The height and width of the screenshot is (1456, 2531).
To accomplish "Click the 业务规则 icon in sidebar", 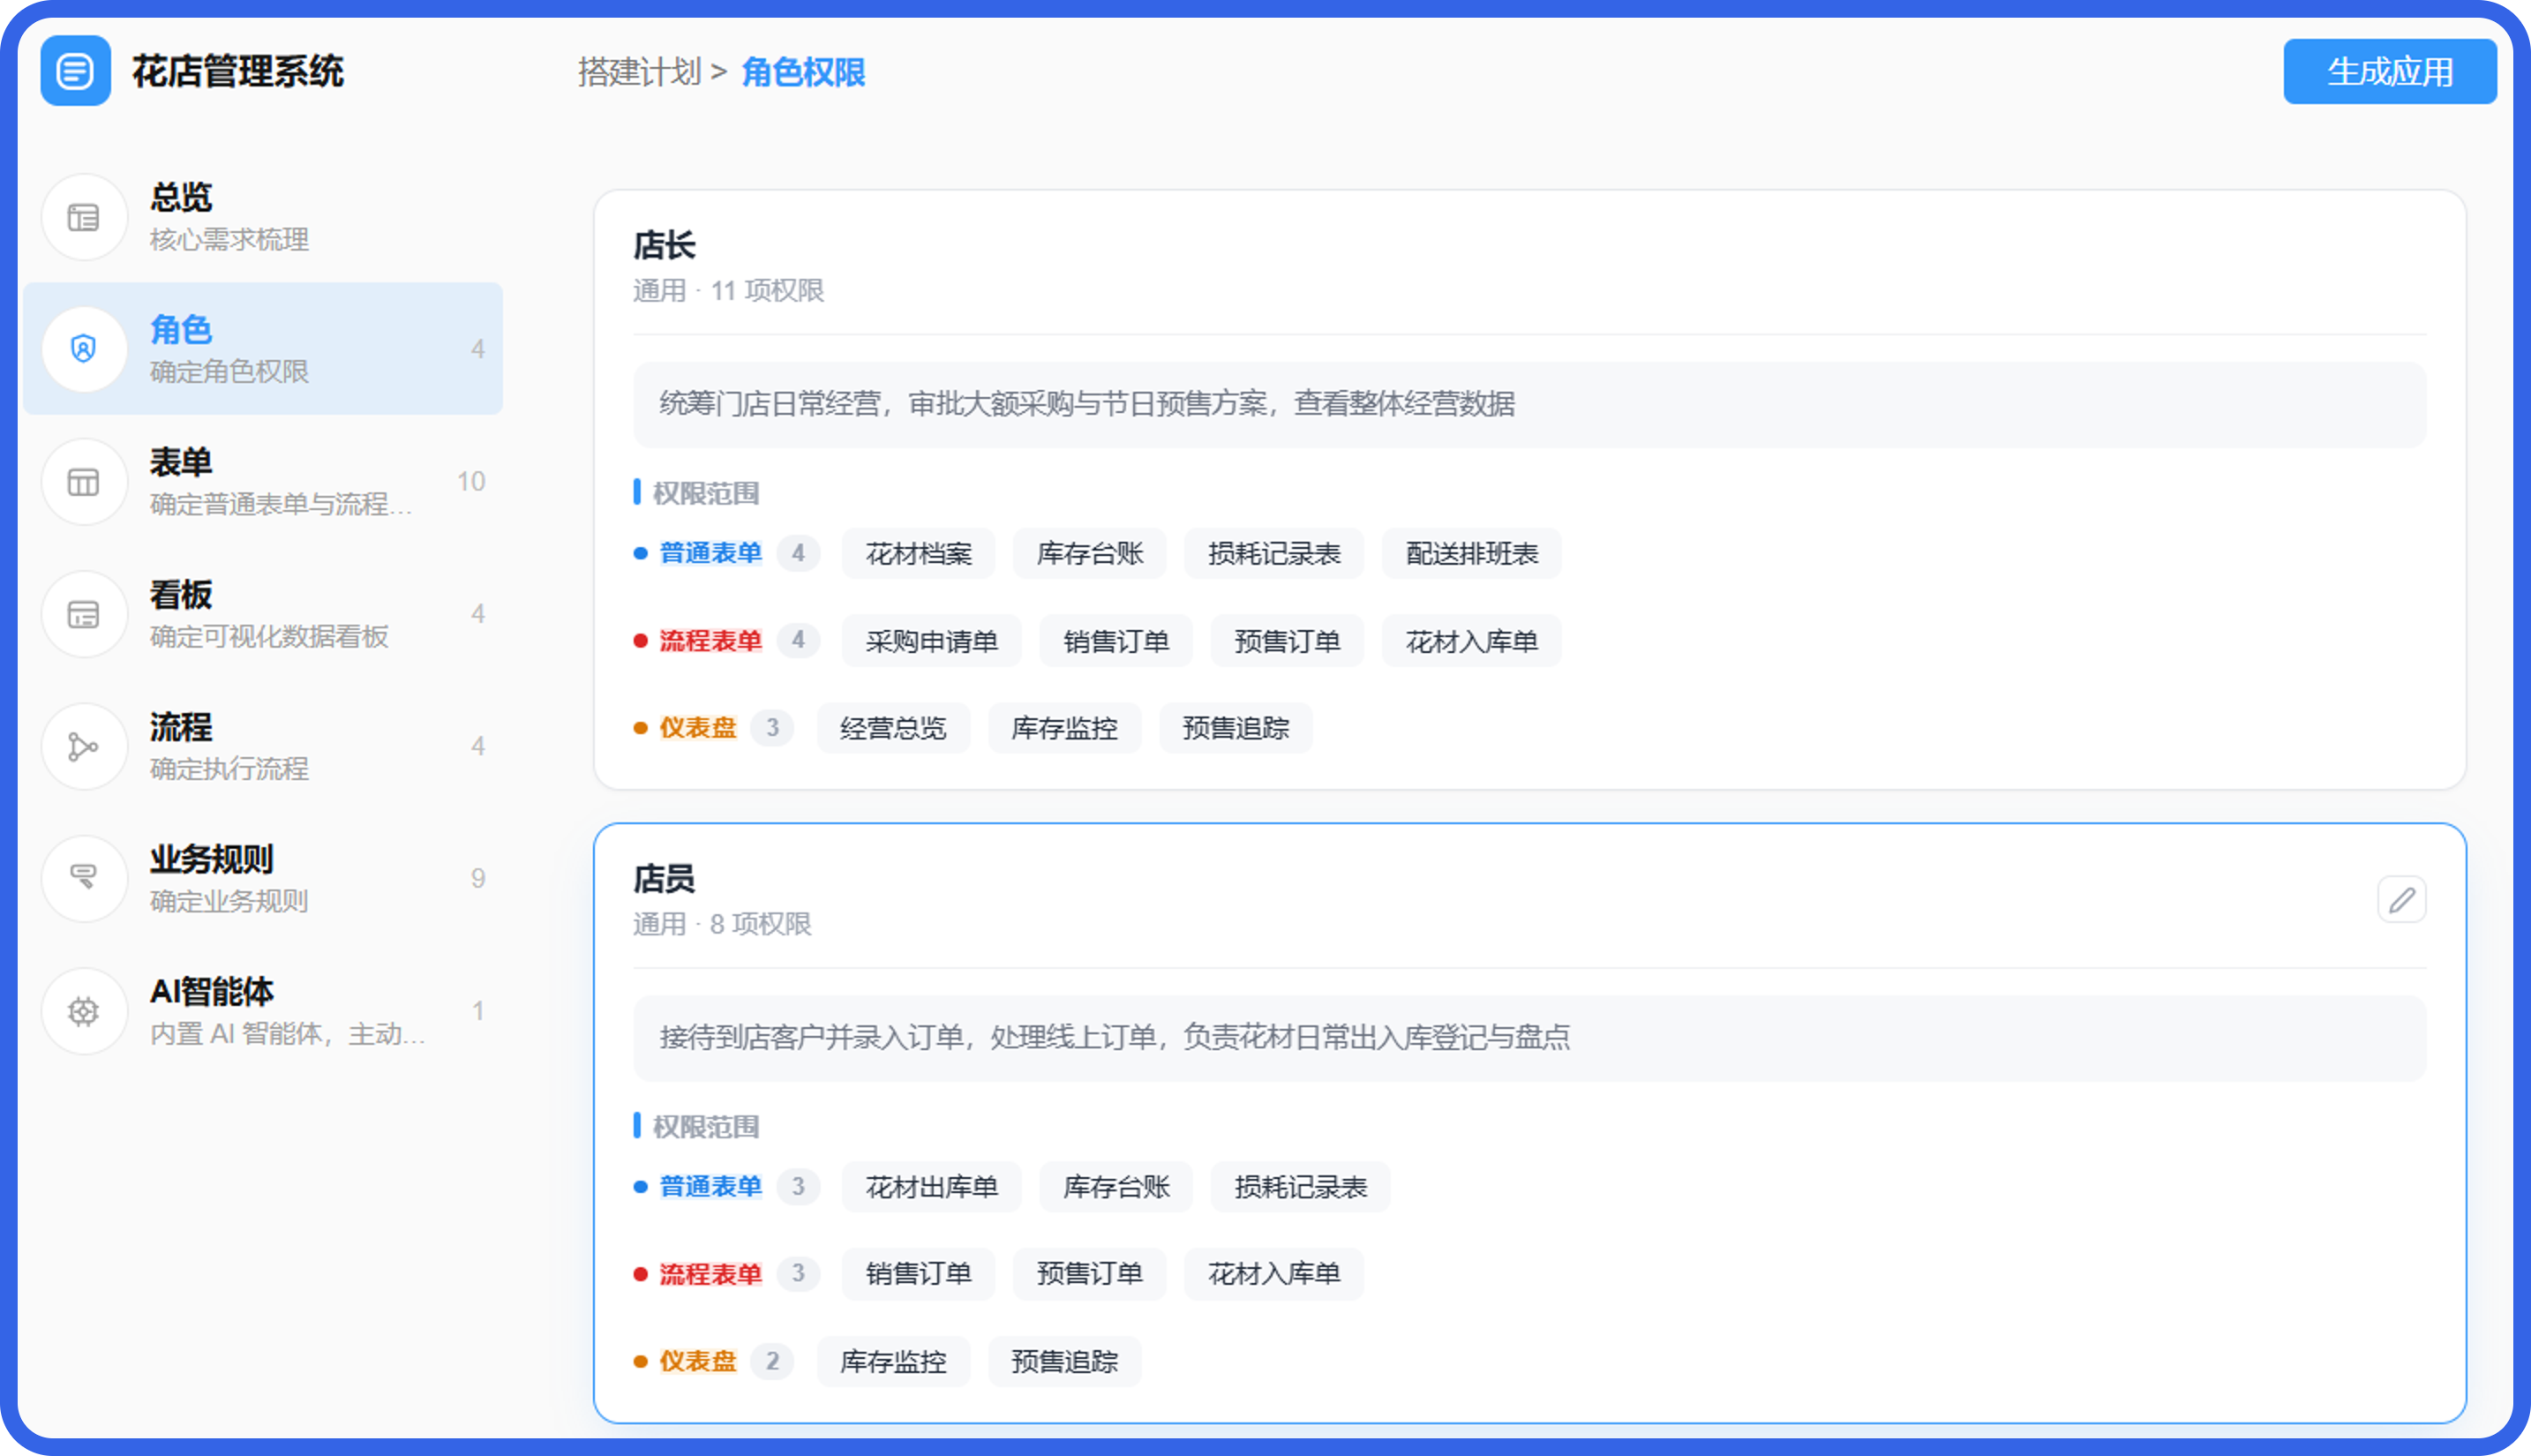I will coord(84,879).
